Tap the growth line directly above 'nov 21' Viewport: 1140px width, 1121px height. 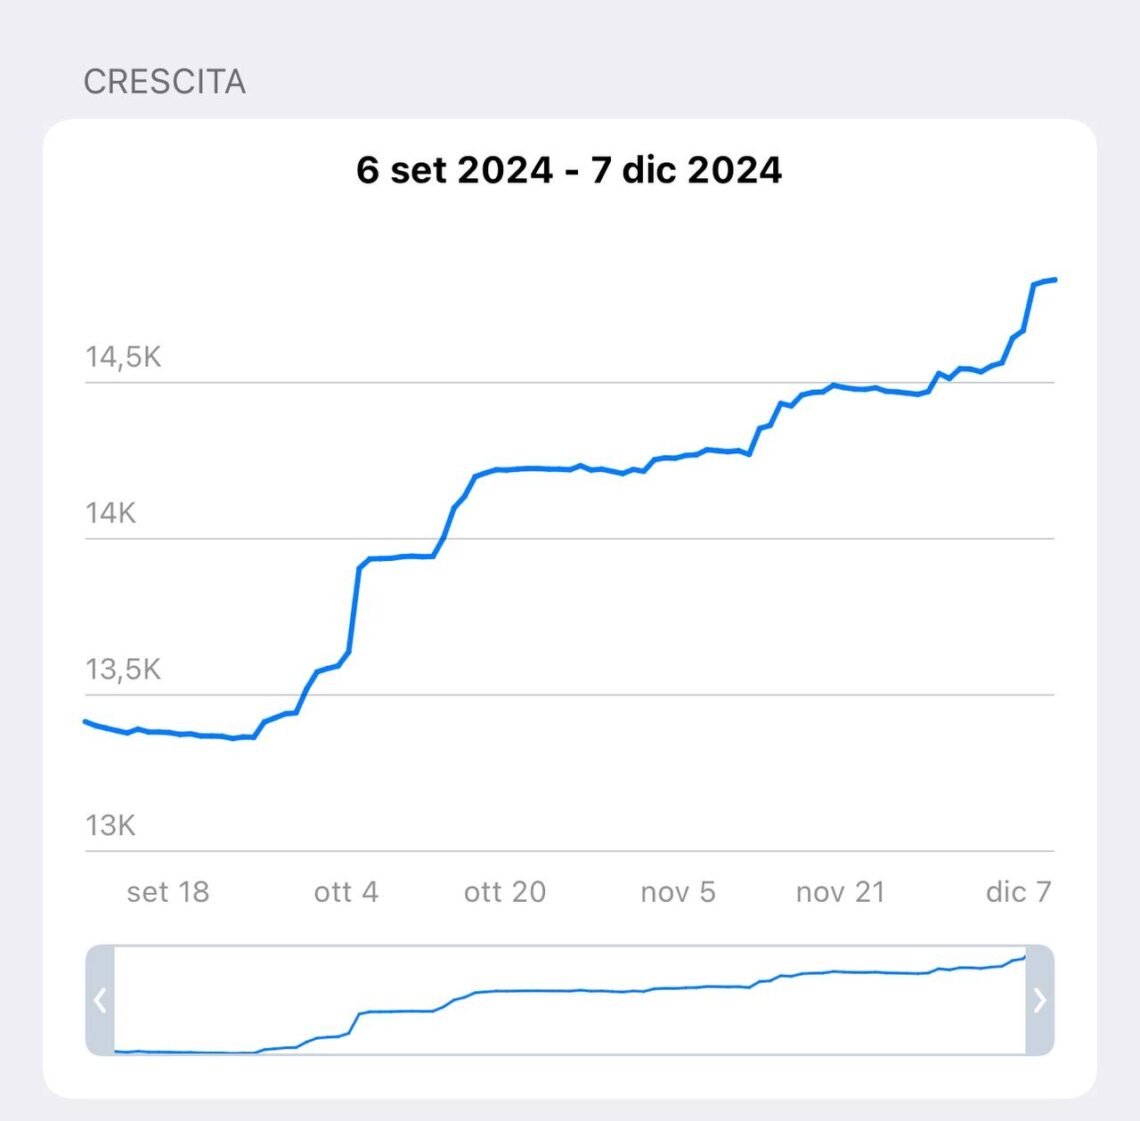click(x=840, y=386)
